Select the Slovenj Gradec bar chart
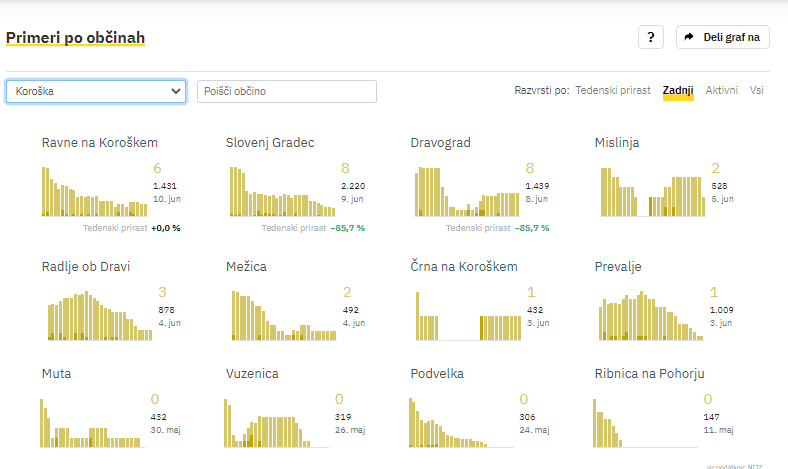This screenshot has height=469, width=788. (282, 191)
